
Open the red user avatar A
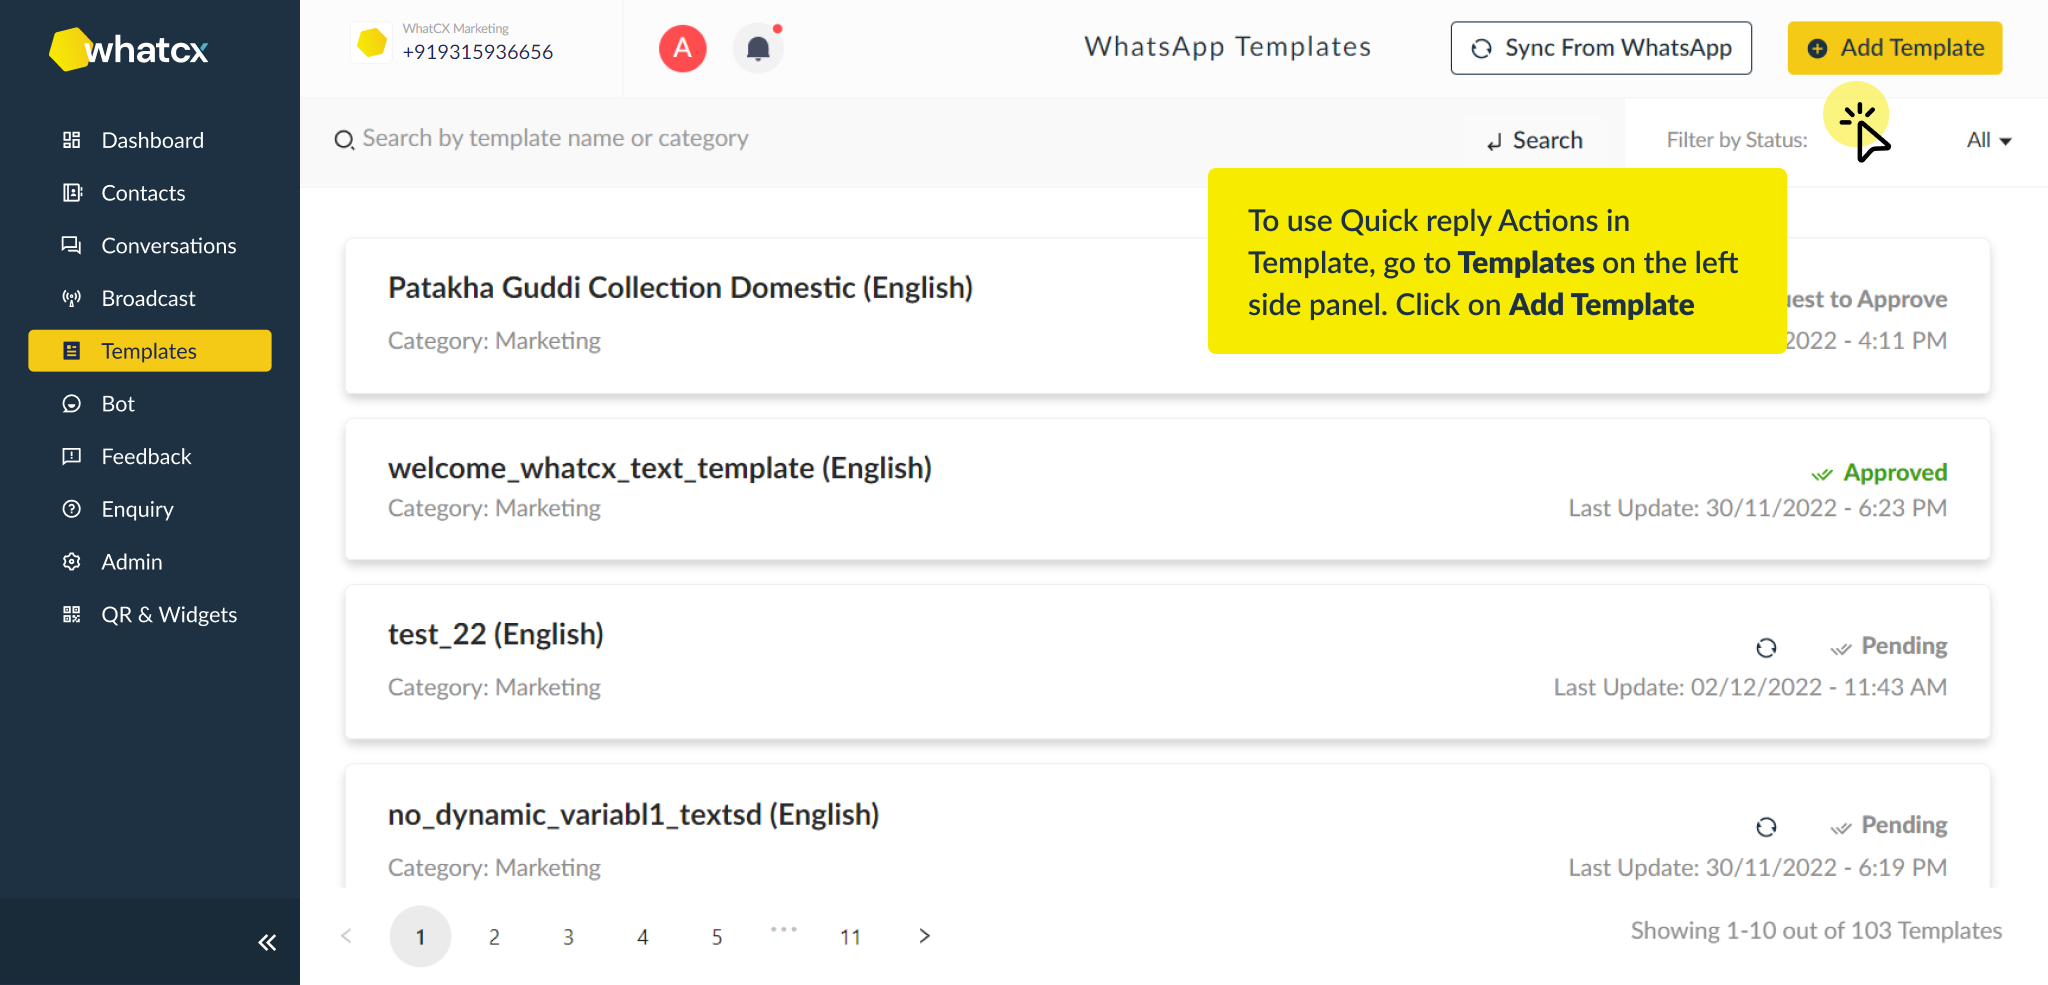[x=683, y=48]
